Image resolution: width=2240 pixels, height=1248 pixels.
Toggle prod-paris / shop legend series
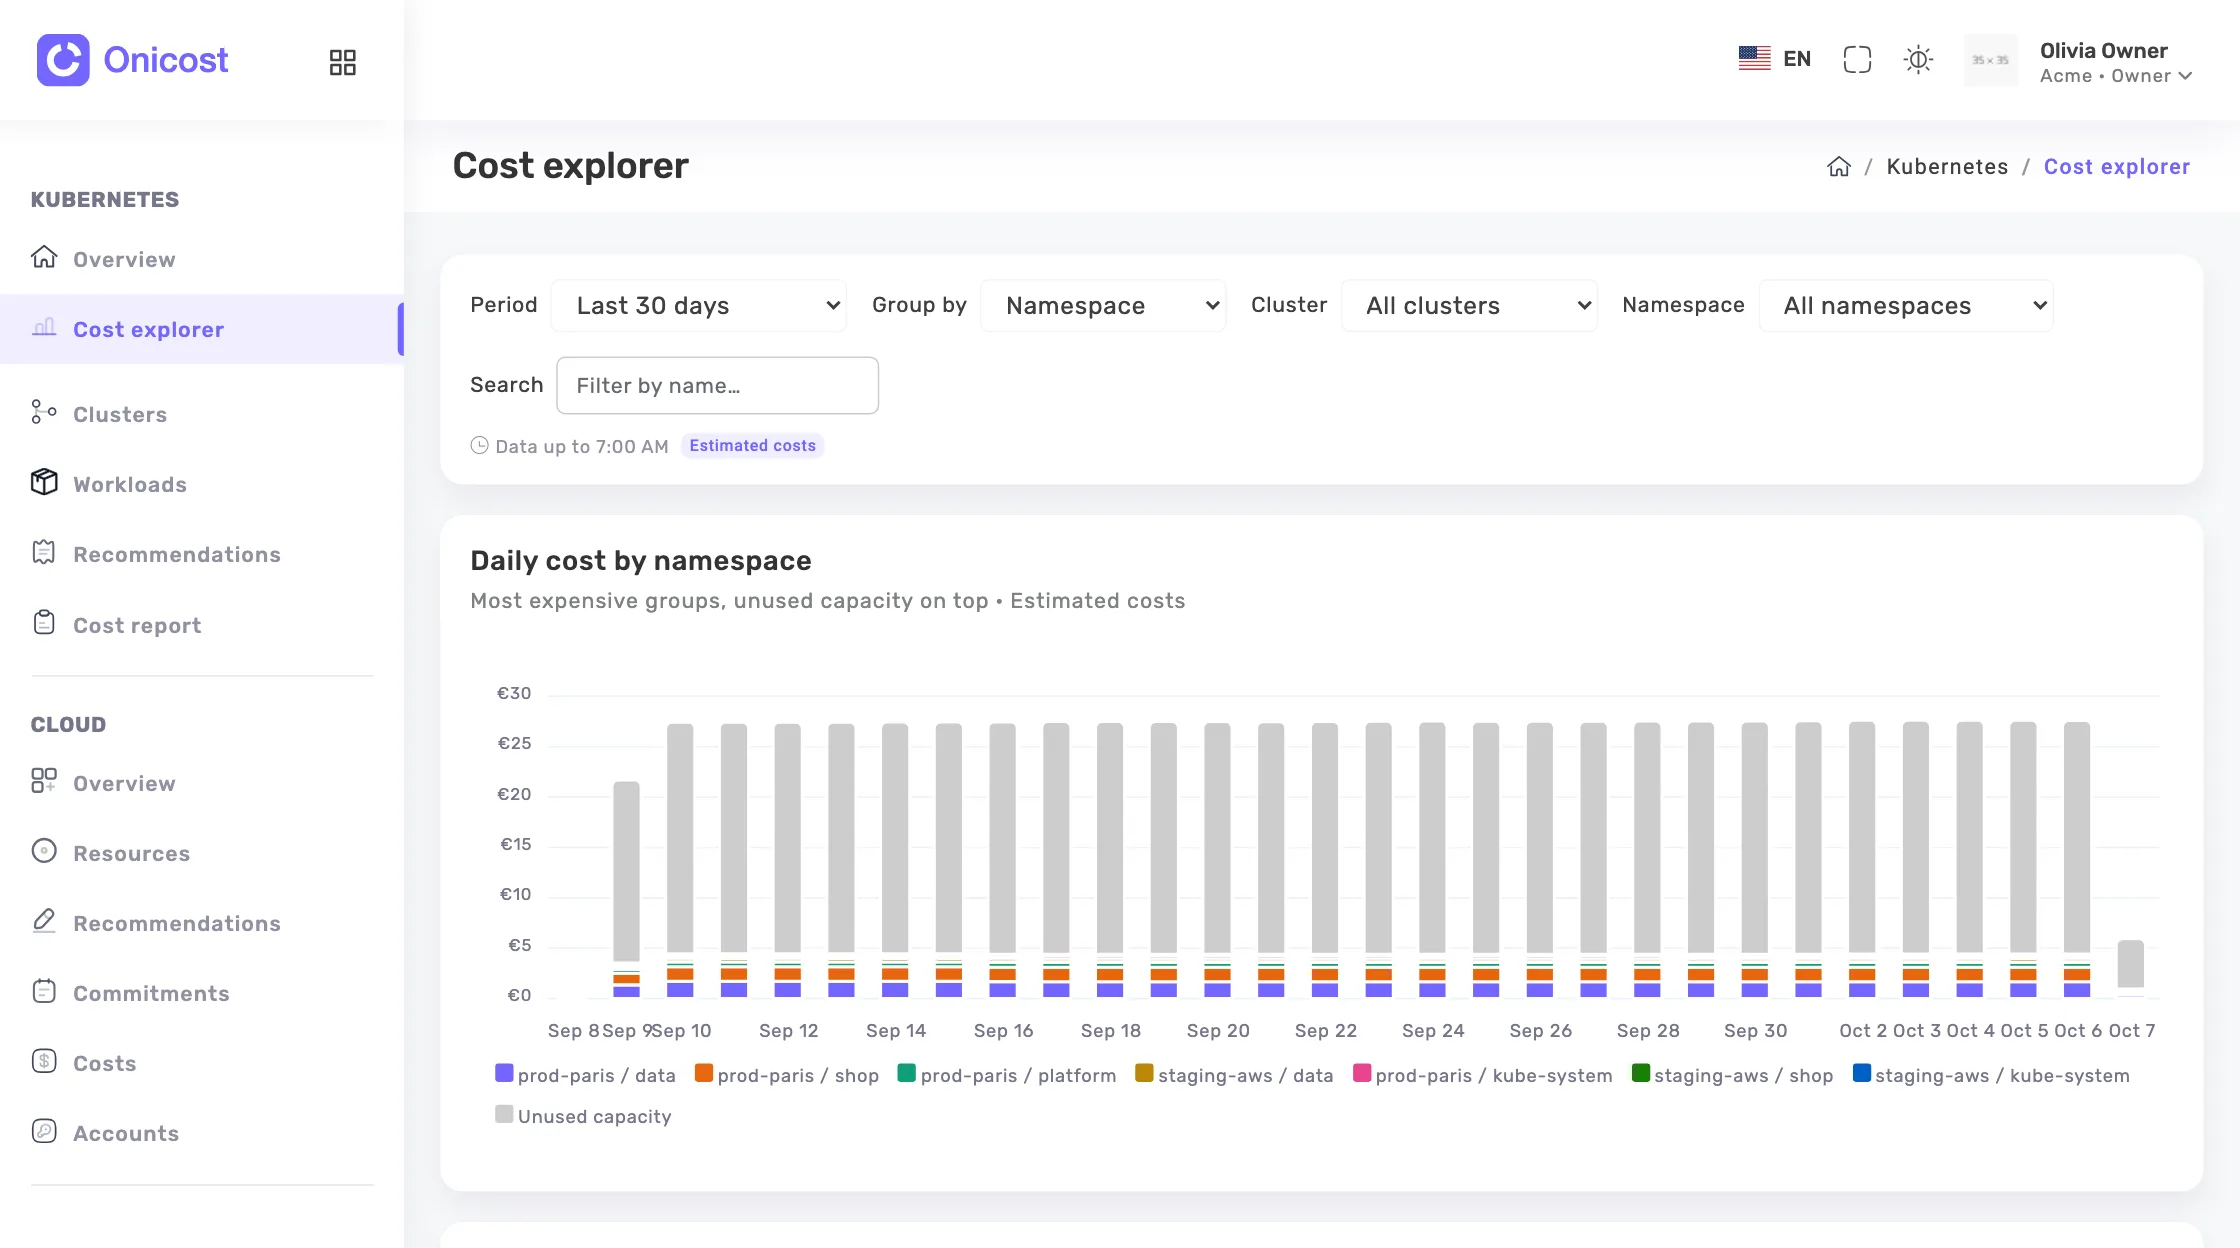(786, 1075)
